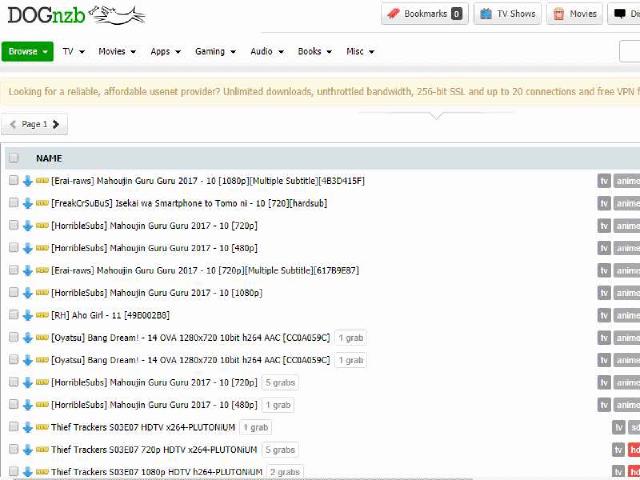The image size is (640, 480).
Task: Tick checkbox for Erai-raws Mahoujin Guru Guru 720p
Action: click(x=13, y=270)
